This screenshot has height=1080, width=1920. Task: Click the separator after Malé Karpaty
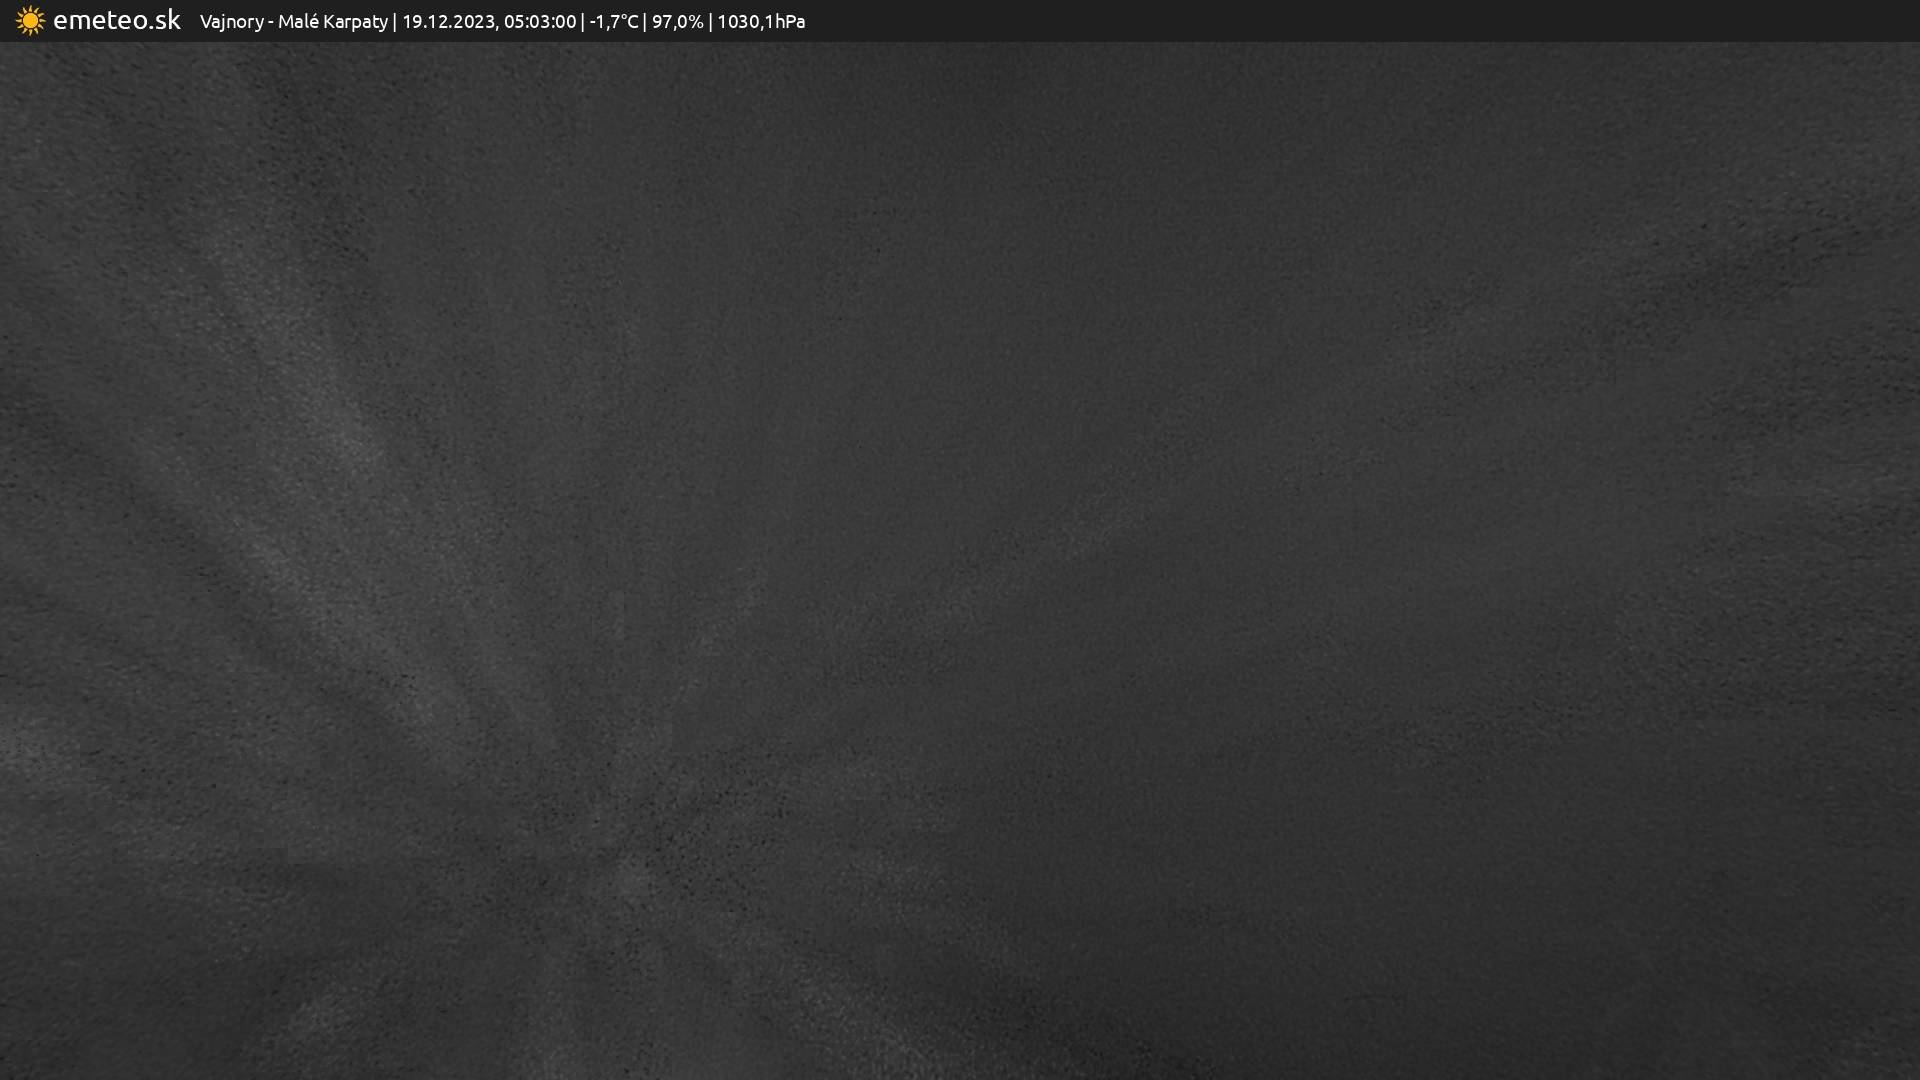(394, 21)
